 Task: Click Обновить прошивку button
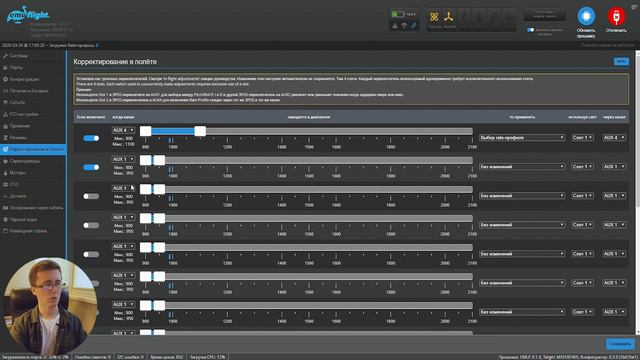click(586, 23)
